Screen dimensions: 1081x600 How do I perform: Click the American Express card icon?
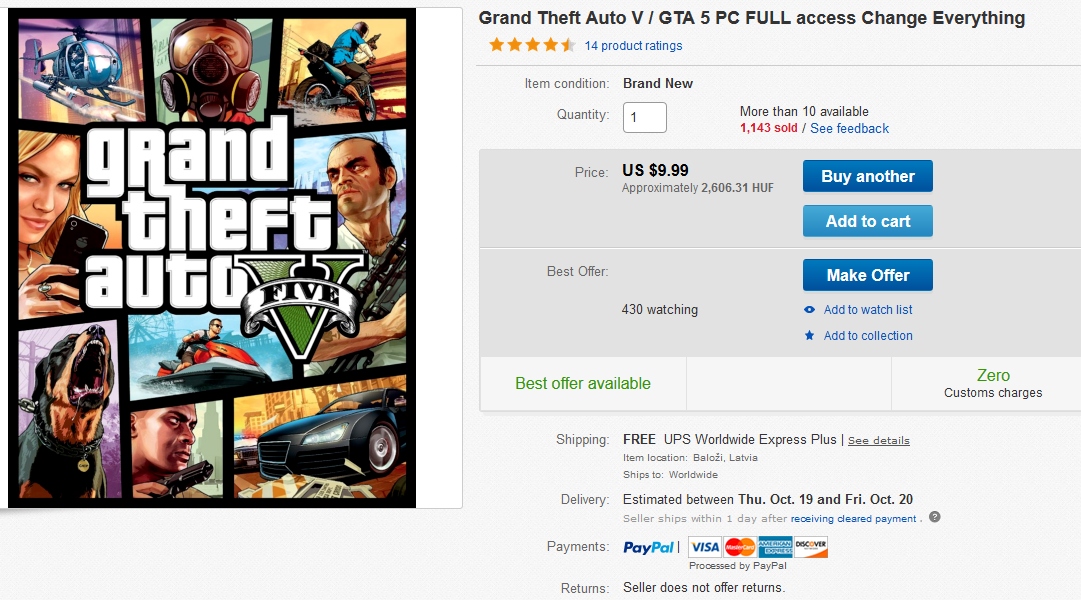tap(775, 547)
